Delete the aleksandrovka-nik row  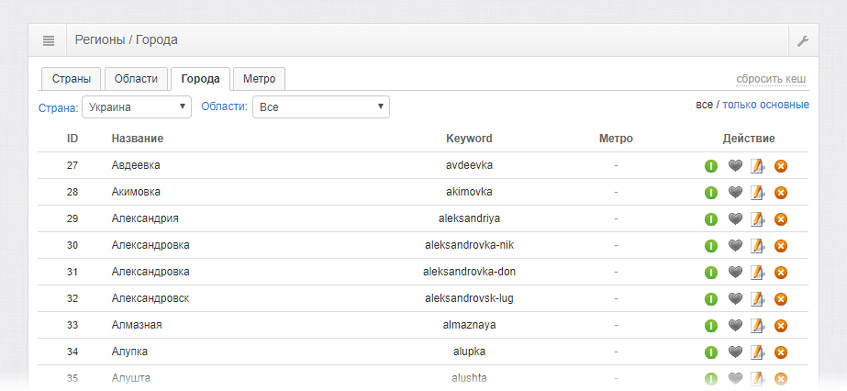point(781,246)
